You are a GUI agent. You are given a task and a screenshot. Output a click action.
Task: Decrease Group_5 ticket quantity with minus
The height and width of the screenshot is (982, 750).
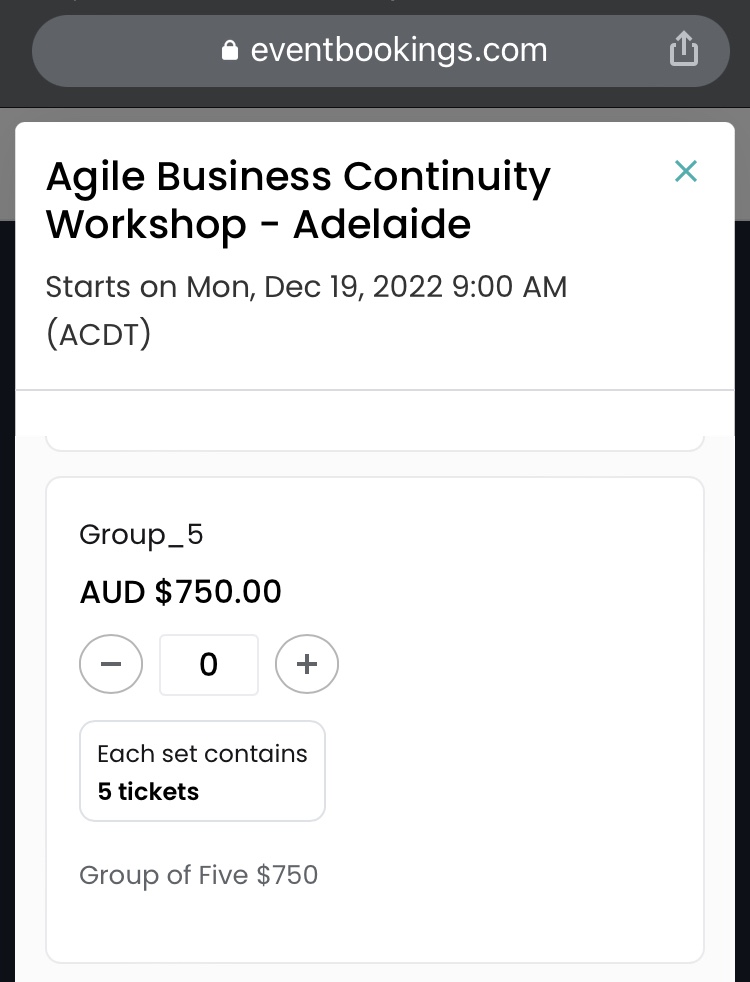click(x=111, y=664)
